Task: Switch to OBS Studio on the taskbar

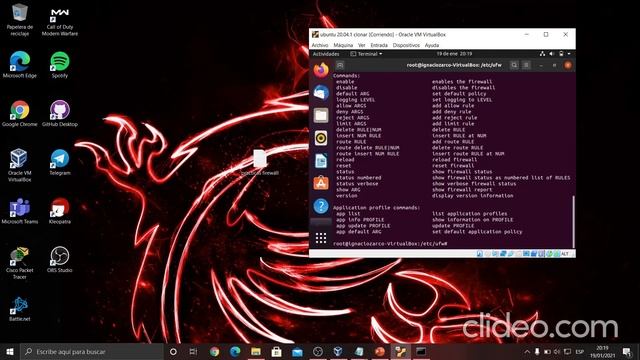Action: 318,351
